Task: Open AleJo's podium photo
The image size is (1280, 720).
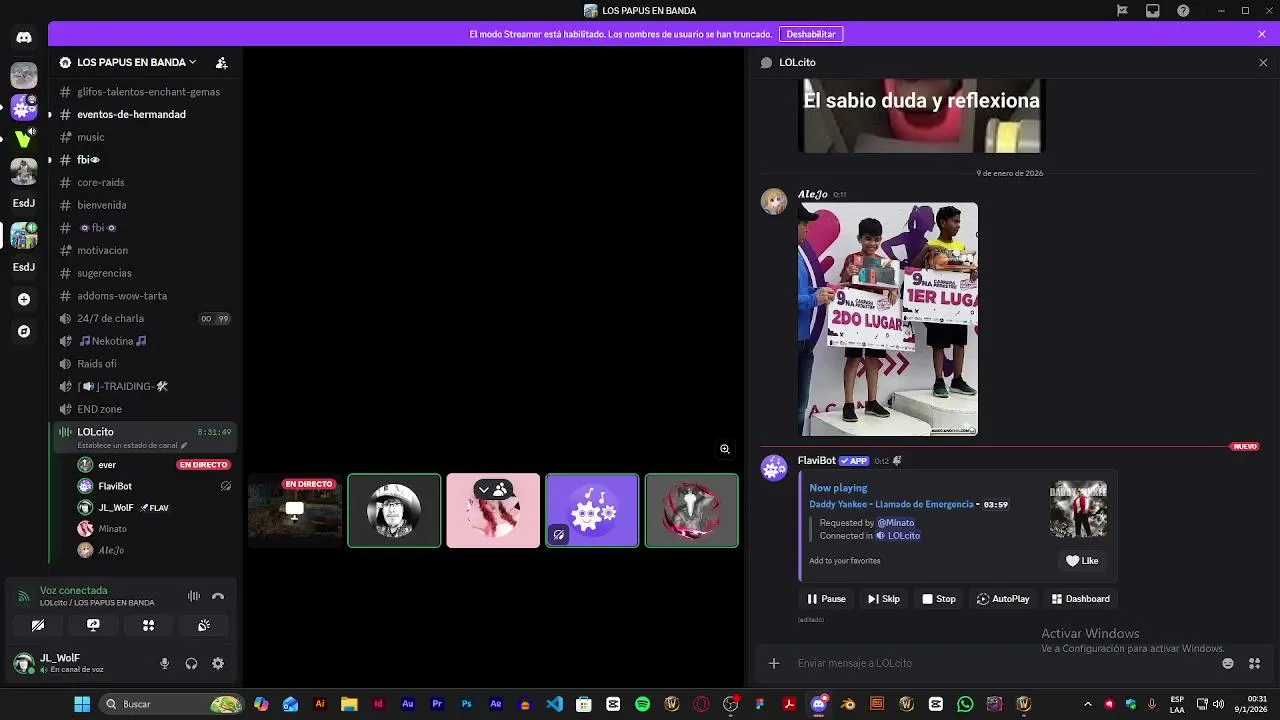Action: (x=888, y=319)
